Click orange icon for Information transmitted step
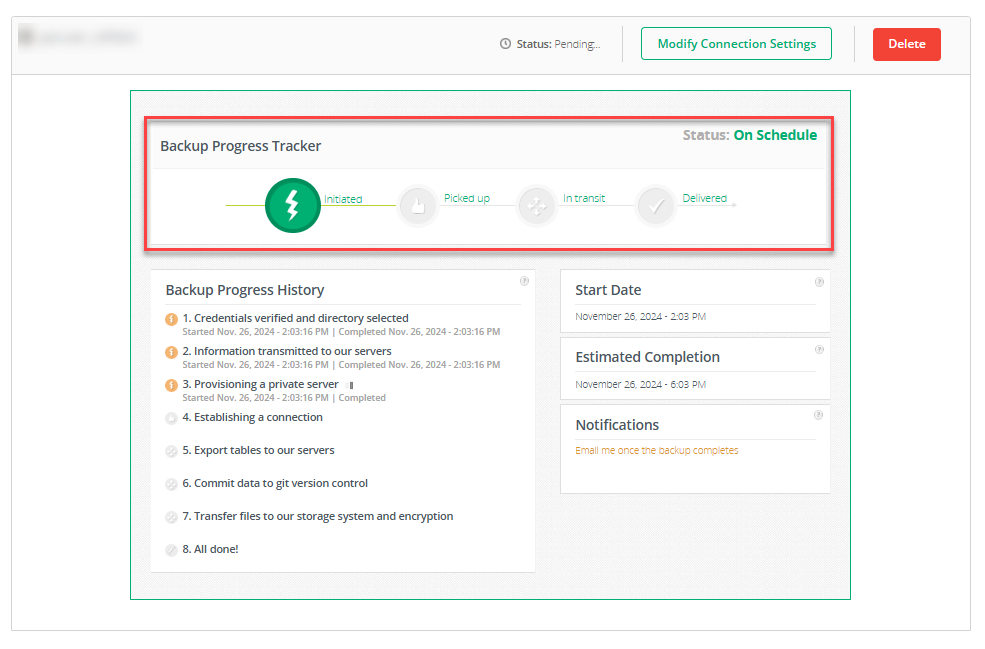 click(x=171, y=352)
